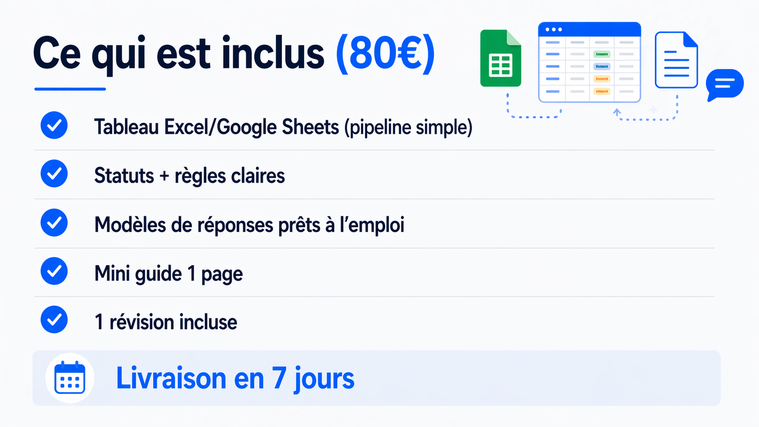Click the three dots on spreadsheet window
This screenshot has width=759, height=427.
pos(553,29)
